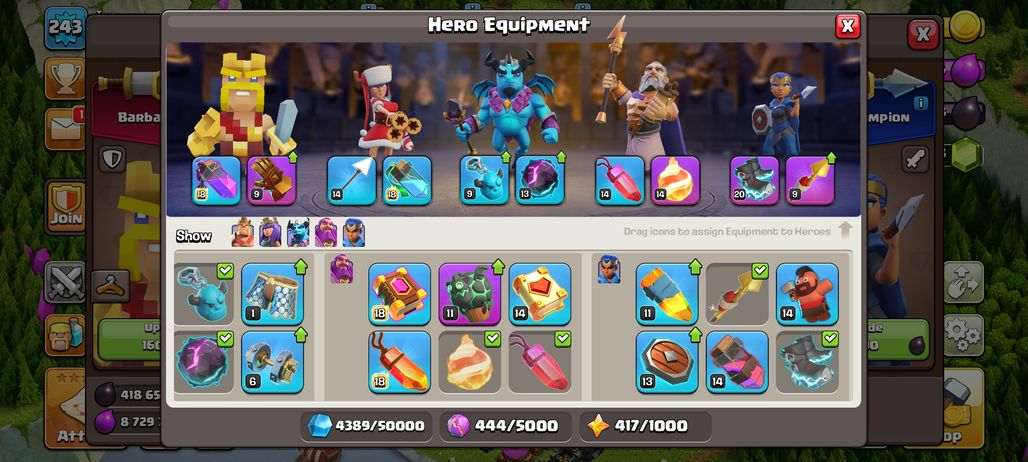The width and height of the screenshot is (1028, 462).
Task: Pick the Noble Iron dumbbell equipment
Action: pos(272,362)
